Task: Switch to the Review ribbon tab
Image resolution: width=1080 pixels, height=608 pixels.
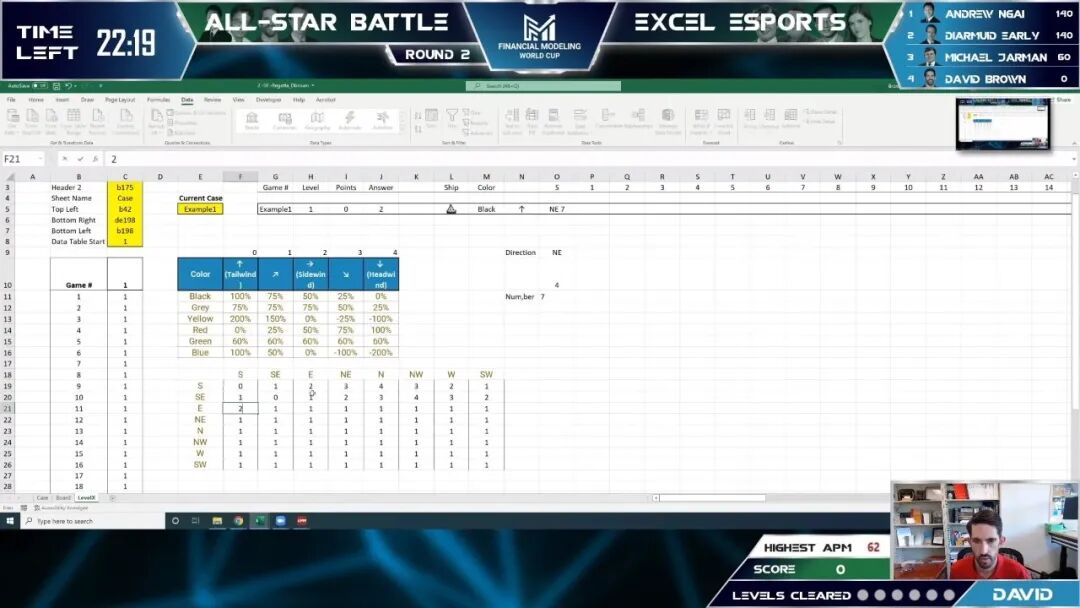Action: tap(213, 100)
